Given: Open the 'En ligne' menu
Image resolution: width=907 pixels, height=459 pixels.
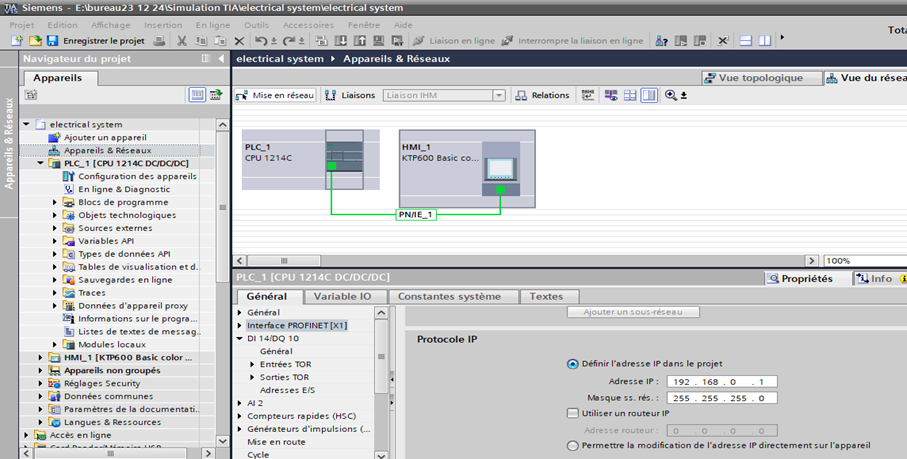Looking at the screenshot, I should [213, 25].
